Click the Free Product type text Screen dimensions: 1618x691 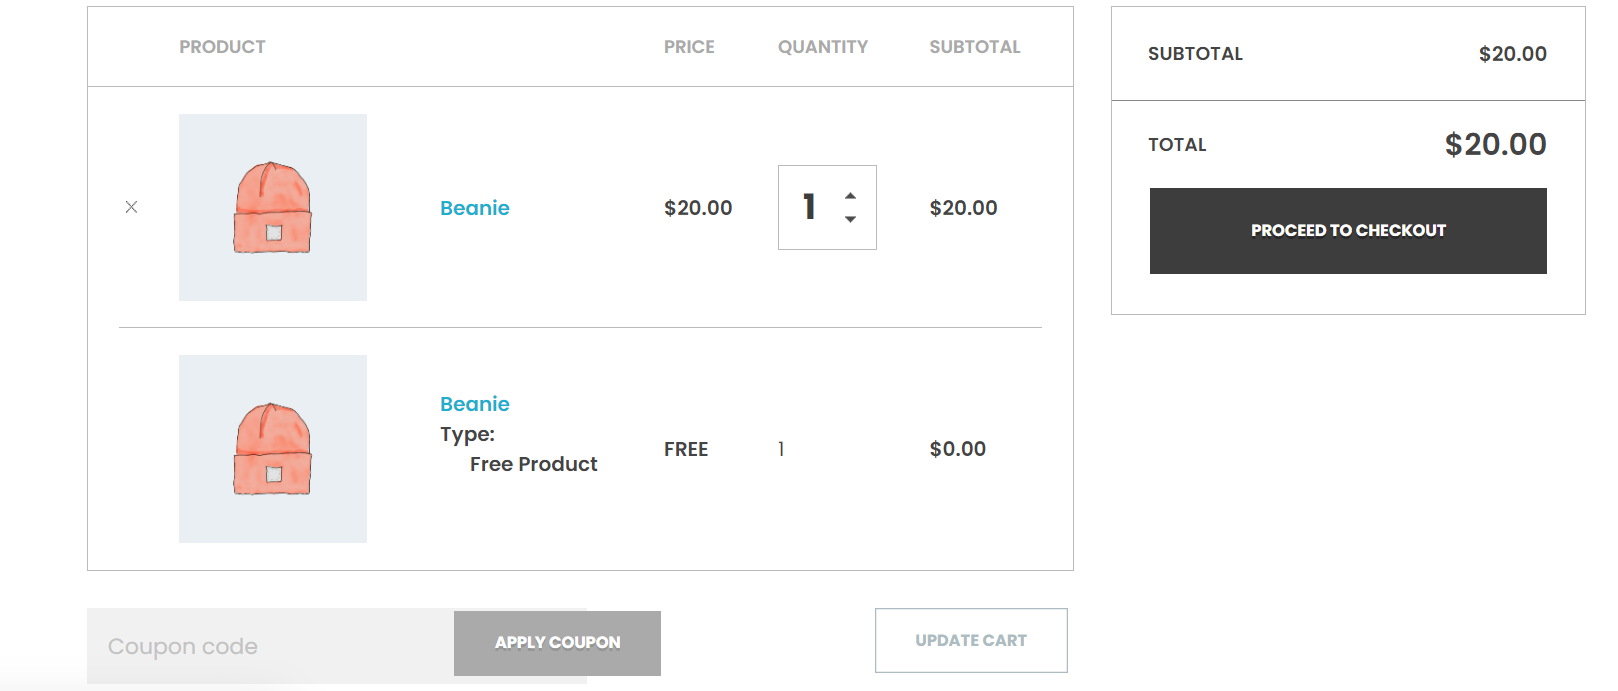click(x=533, y=464)
